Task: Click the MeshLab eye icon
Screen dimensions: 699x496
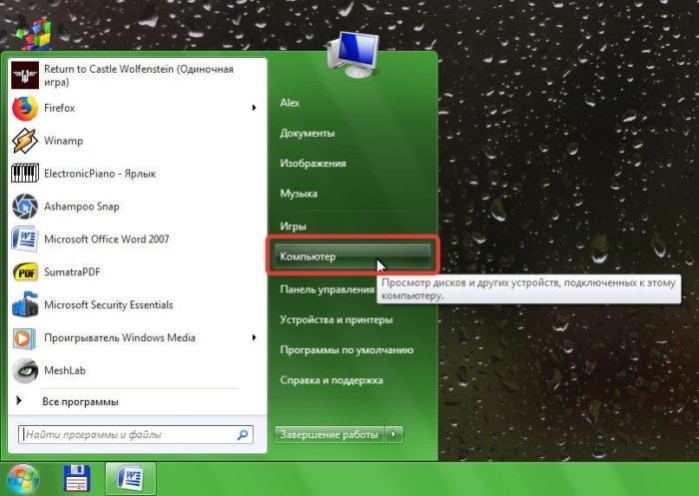Action: point(25,370)
